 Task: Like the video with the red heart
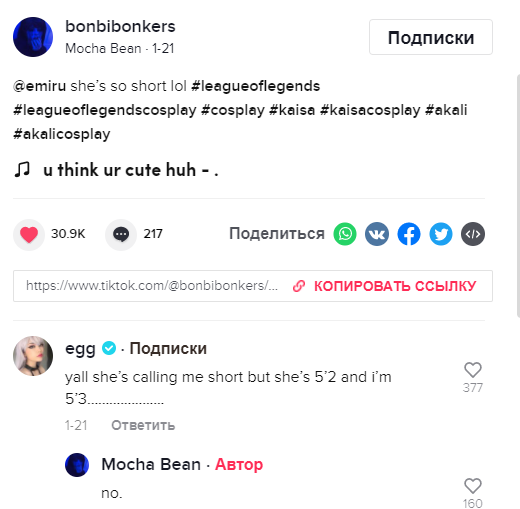tap(29, 234)
